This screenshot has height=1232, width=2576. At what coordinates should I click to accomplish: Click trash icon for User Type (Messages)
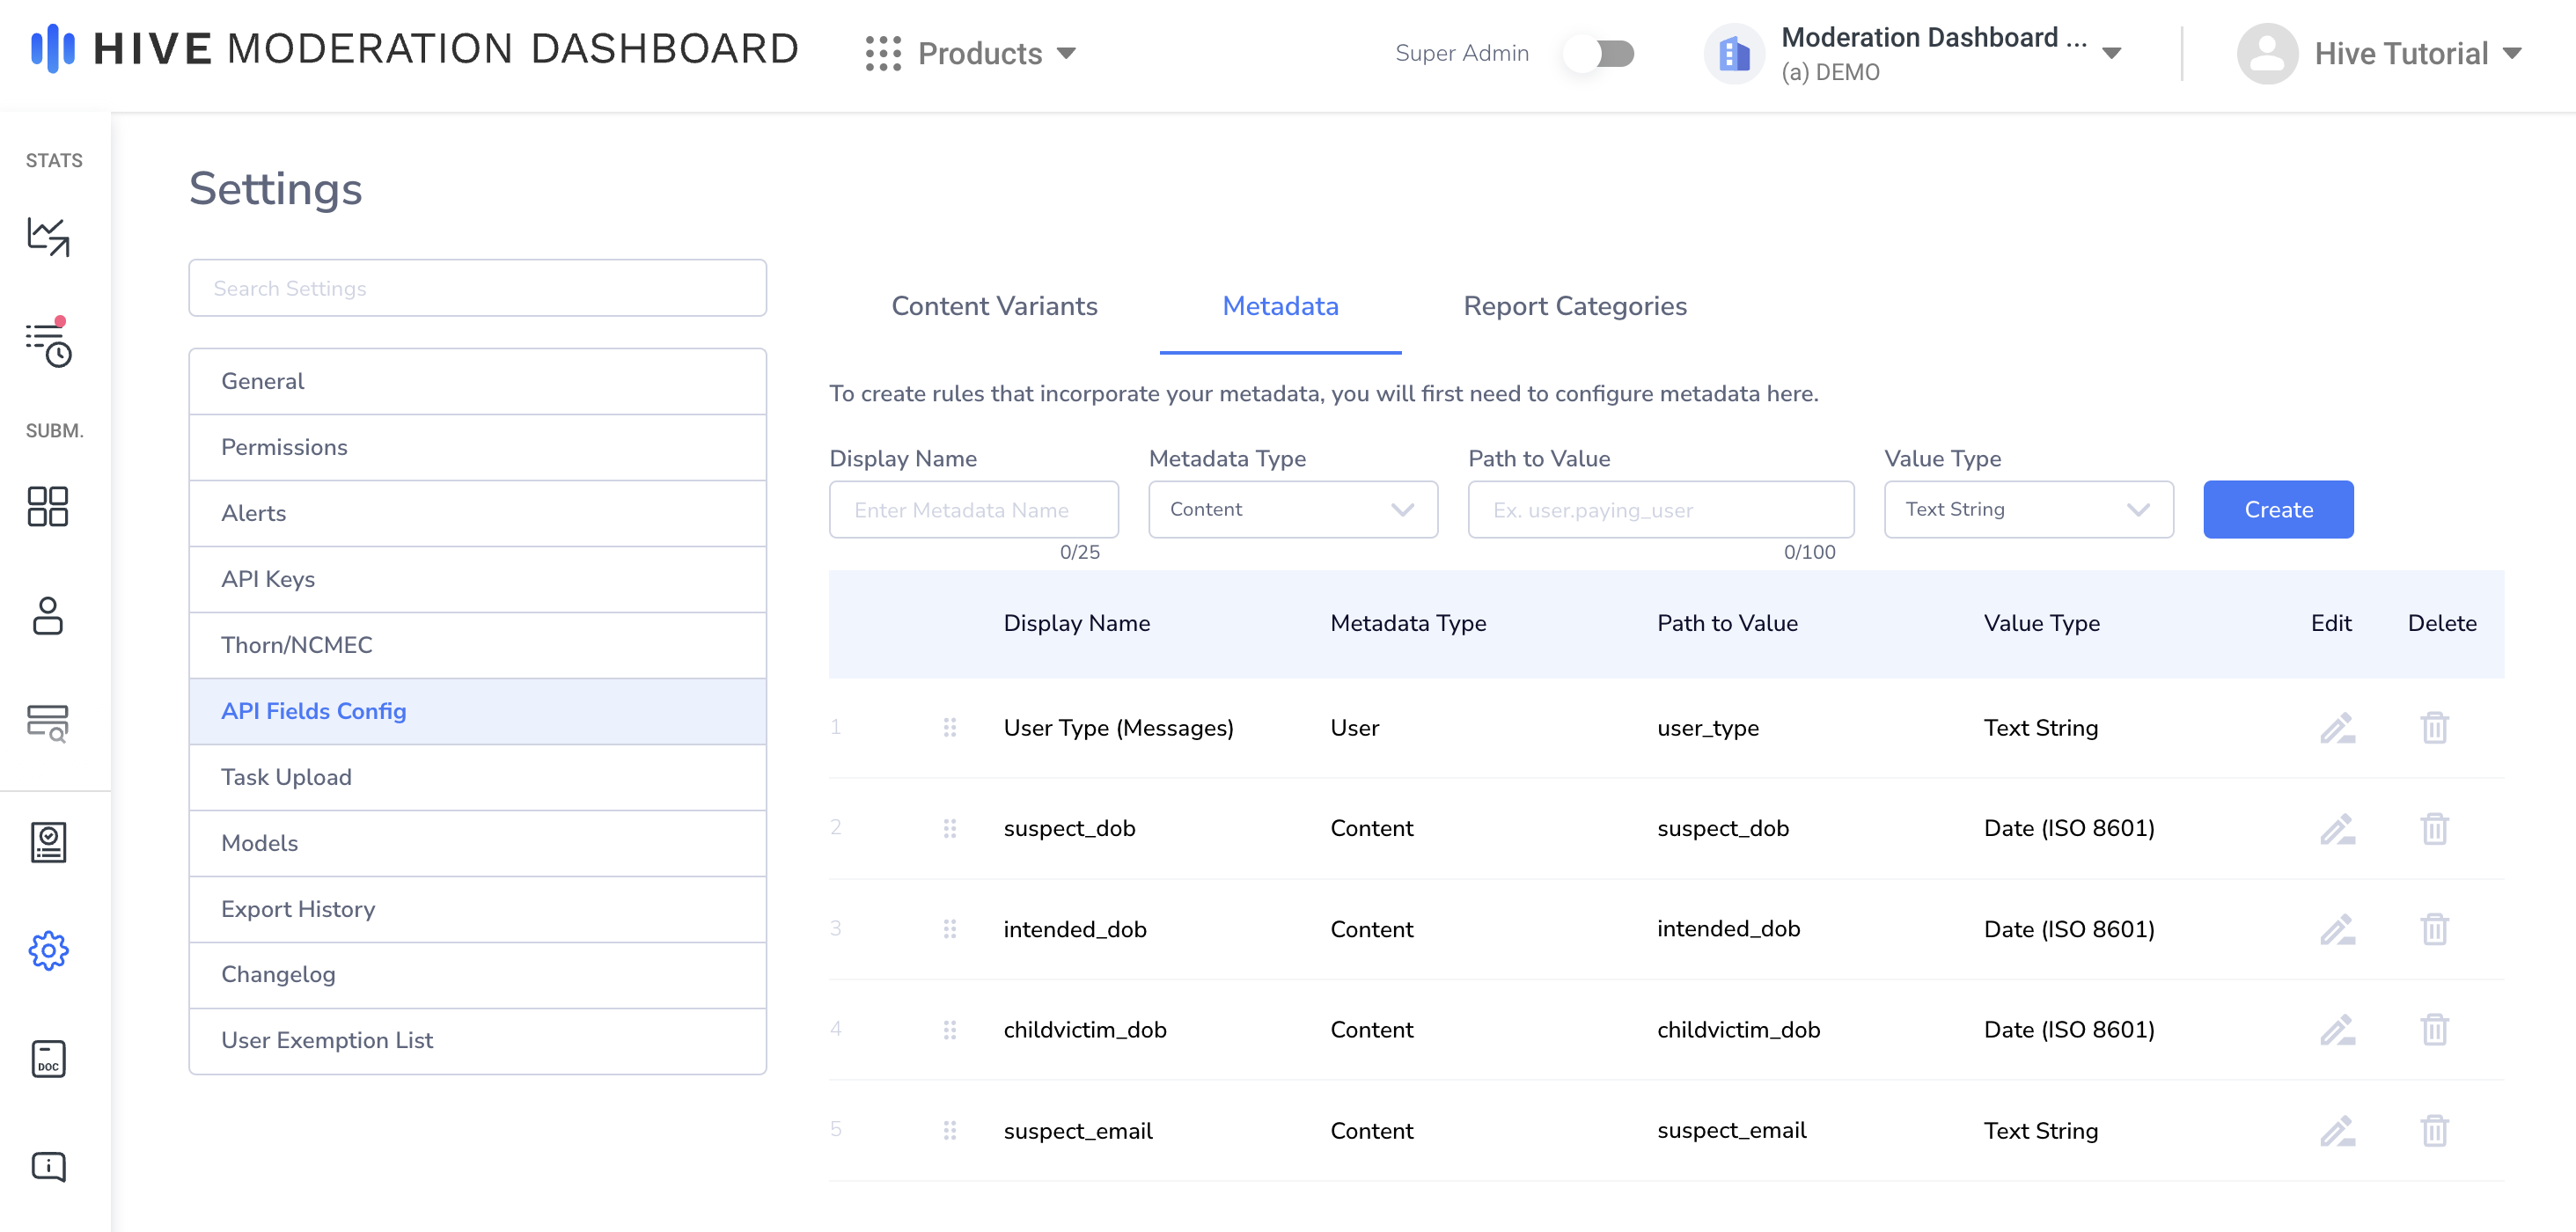[x=2434, y=728]
